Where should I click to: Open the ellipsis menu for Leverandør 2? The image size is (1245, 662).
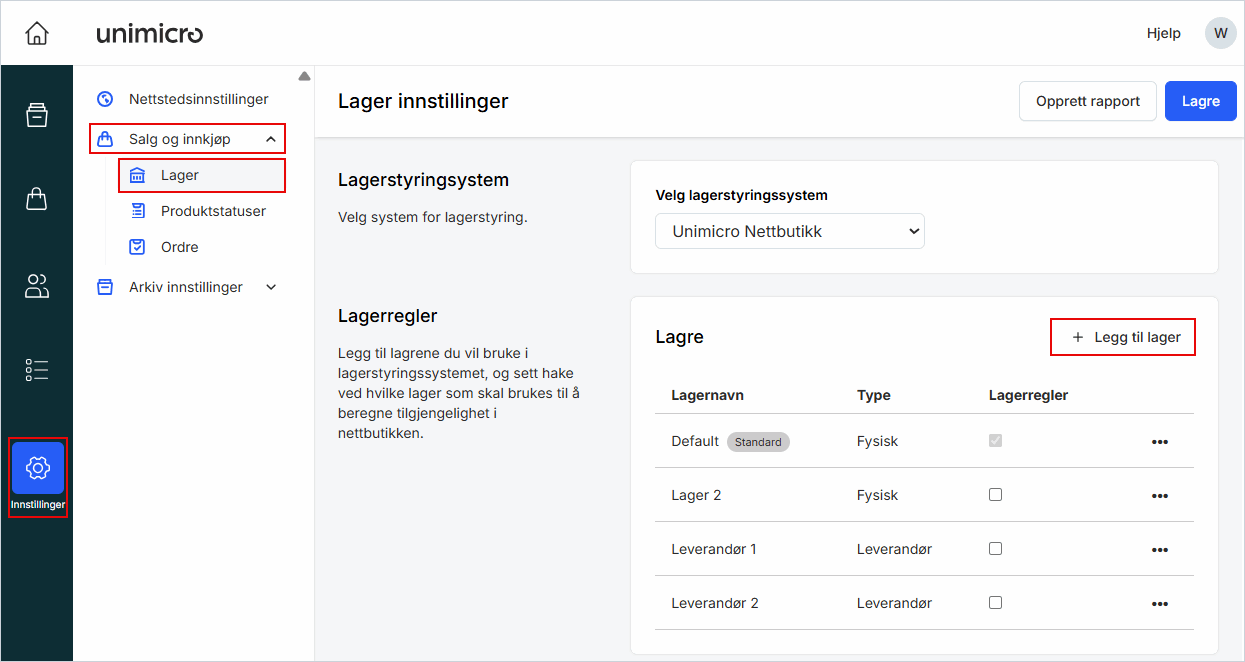tap(1159, 603)
